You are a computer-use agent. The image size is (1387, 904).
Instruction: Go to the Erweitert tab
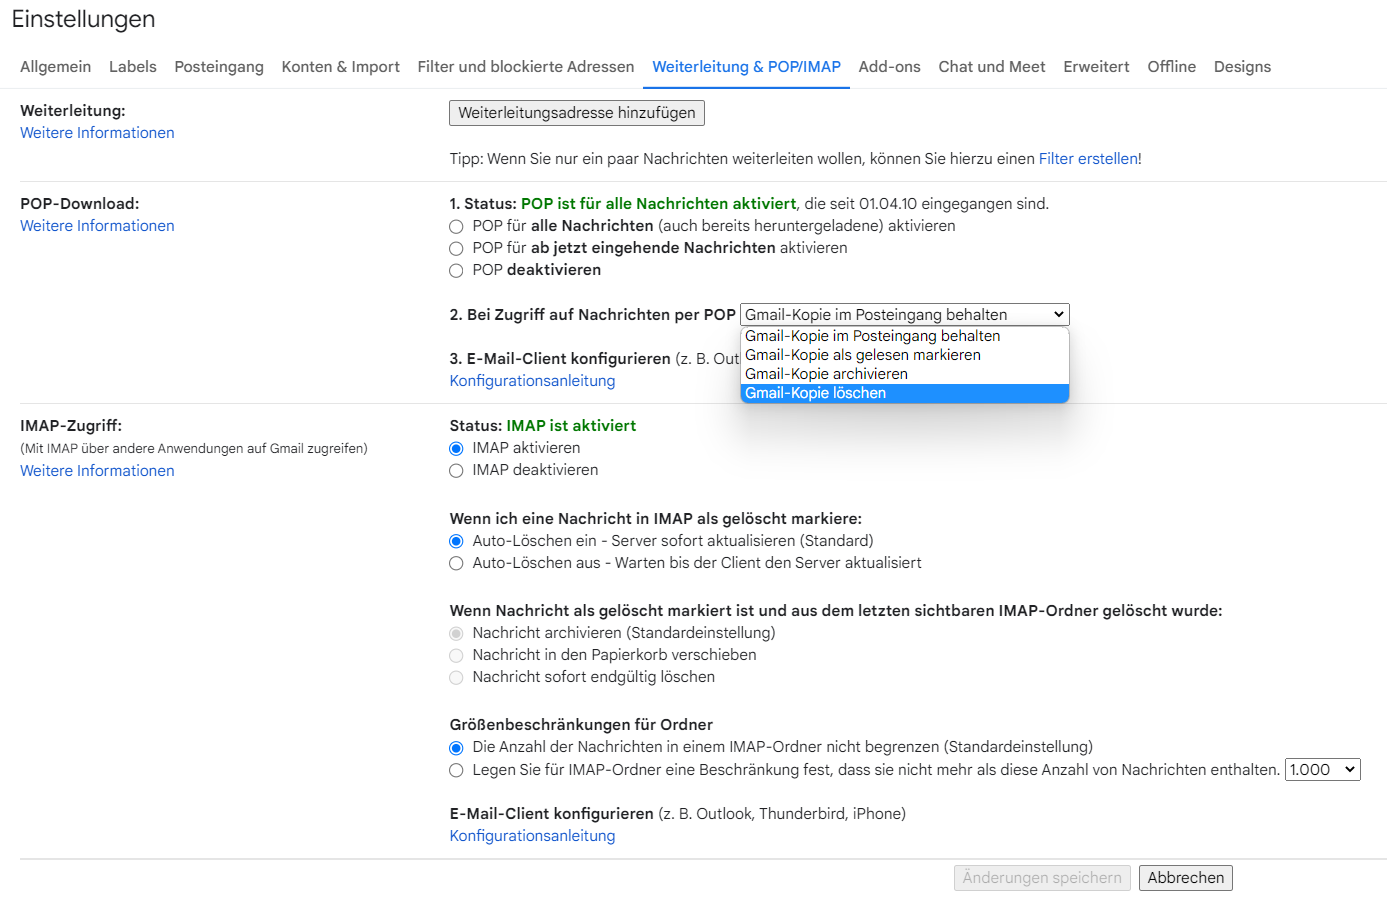1097,67
